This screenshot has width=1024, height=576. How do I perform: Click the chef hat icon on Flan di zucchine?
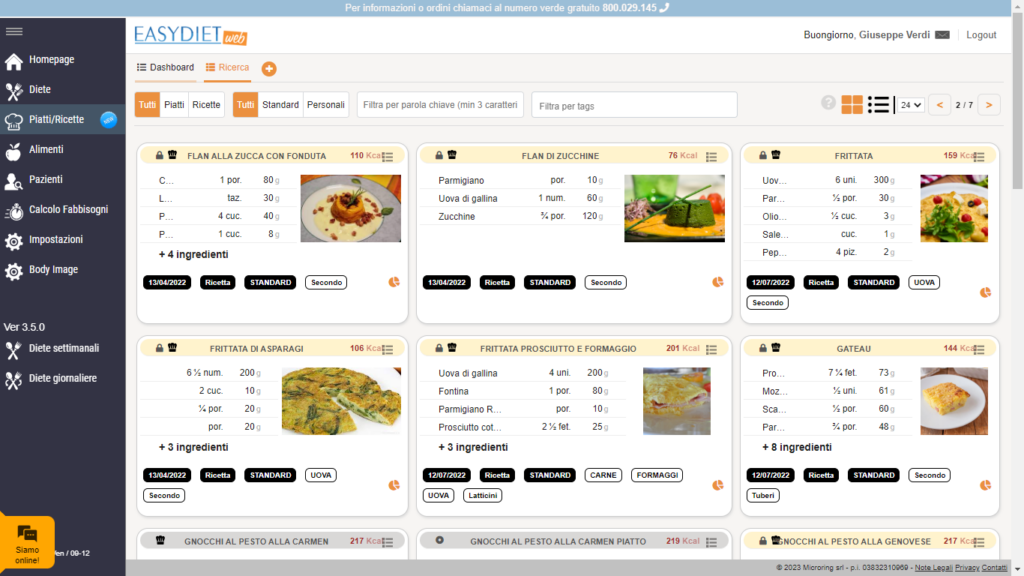(452, 155)
